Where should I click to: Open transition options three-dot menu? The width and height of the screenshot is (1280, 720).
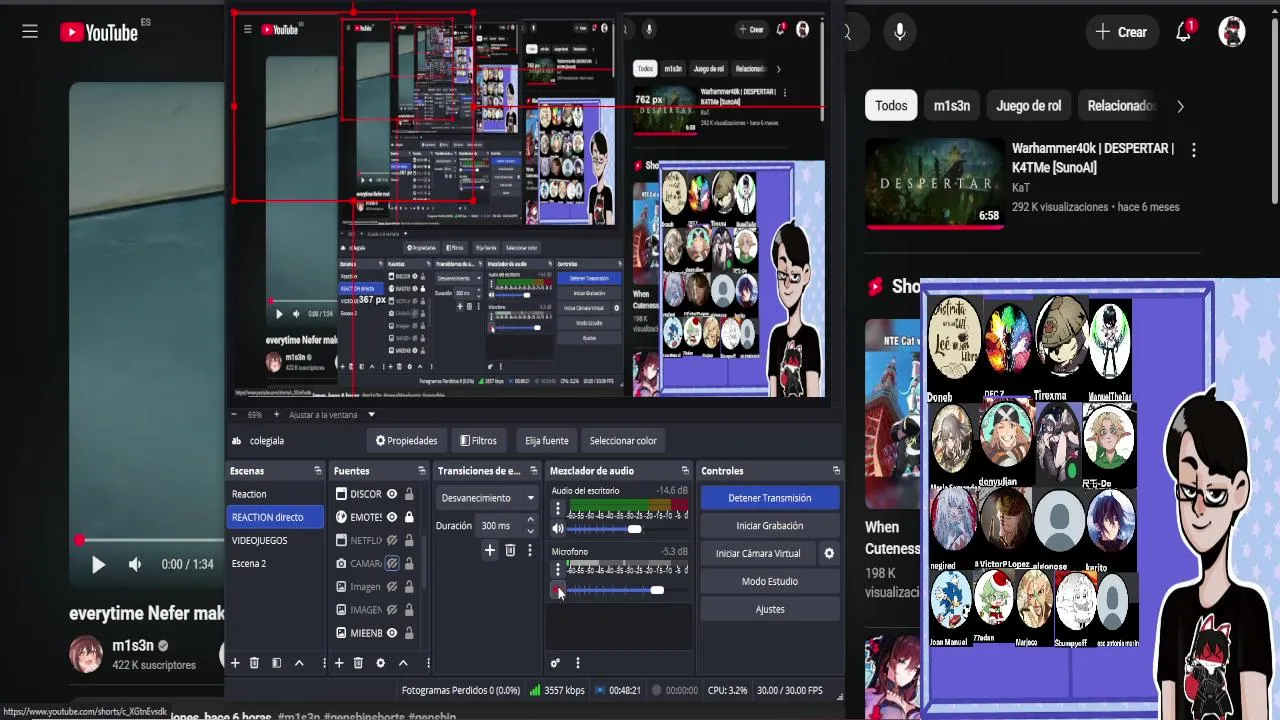pyautogui.click(x=530, y=550)
